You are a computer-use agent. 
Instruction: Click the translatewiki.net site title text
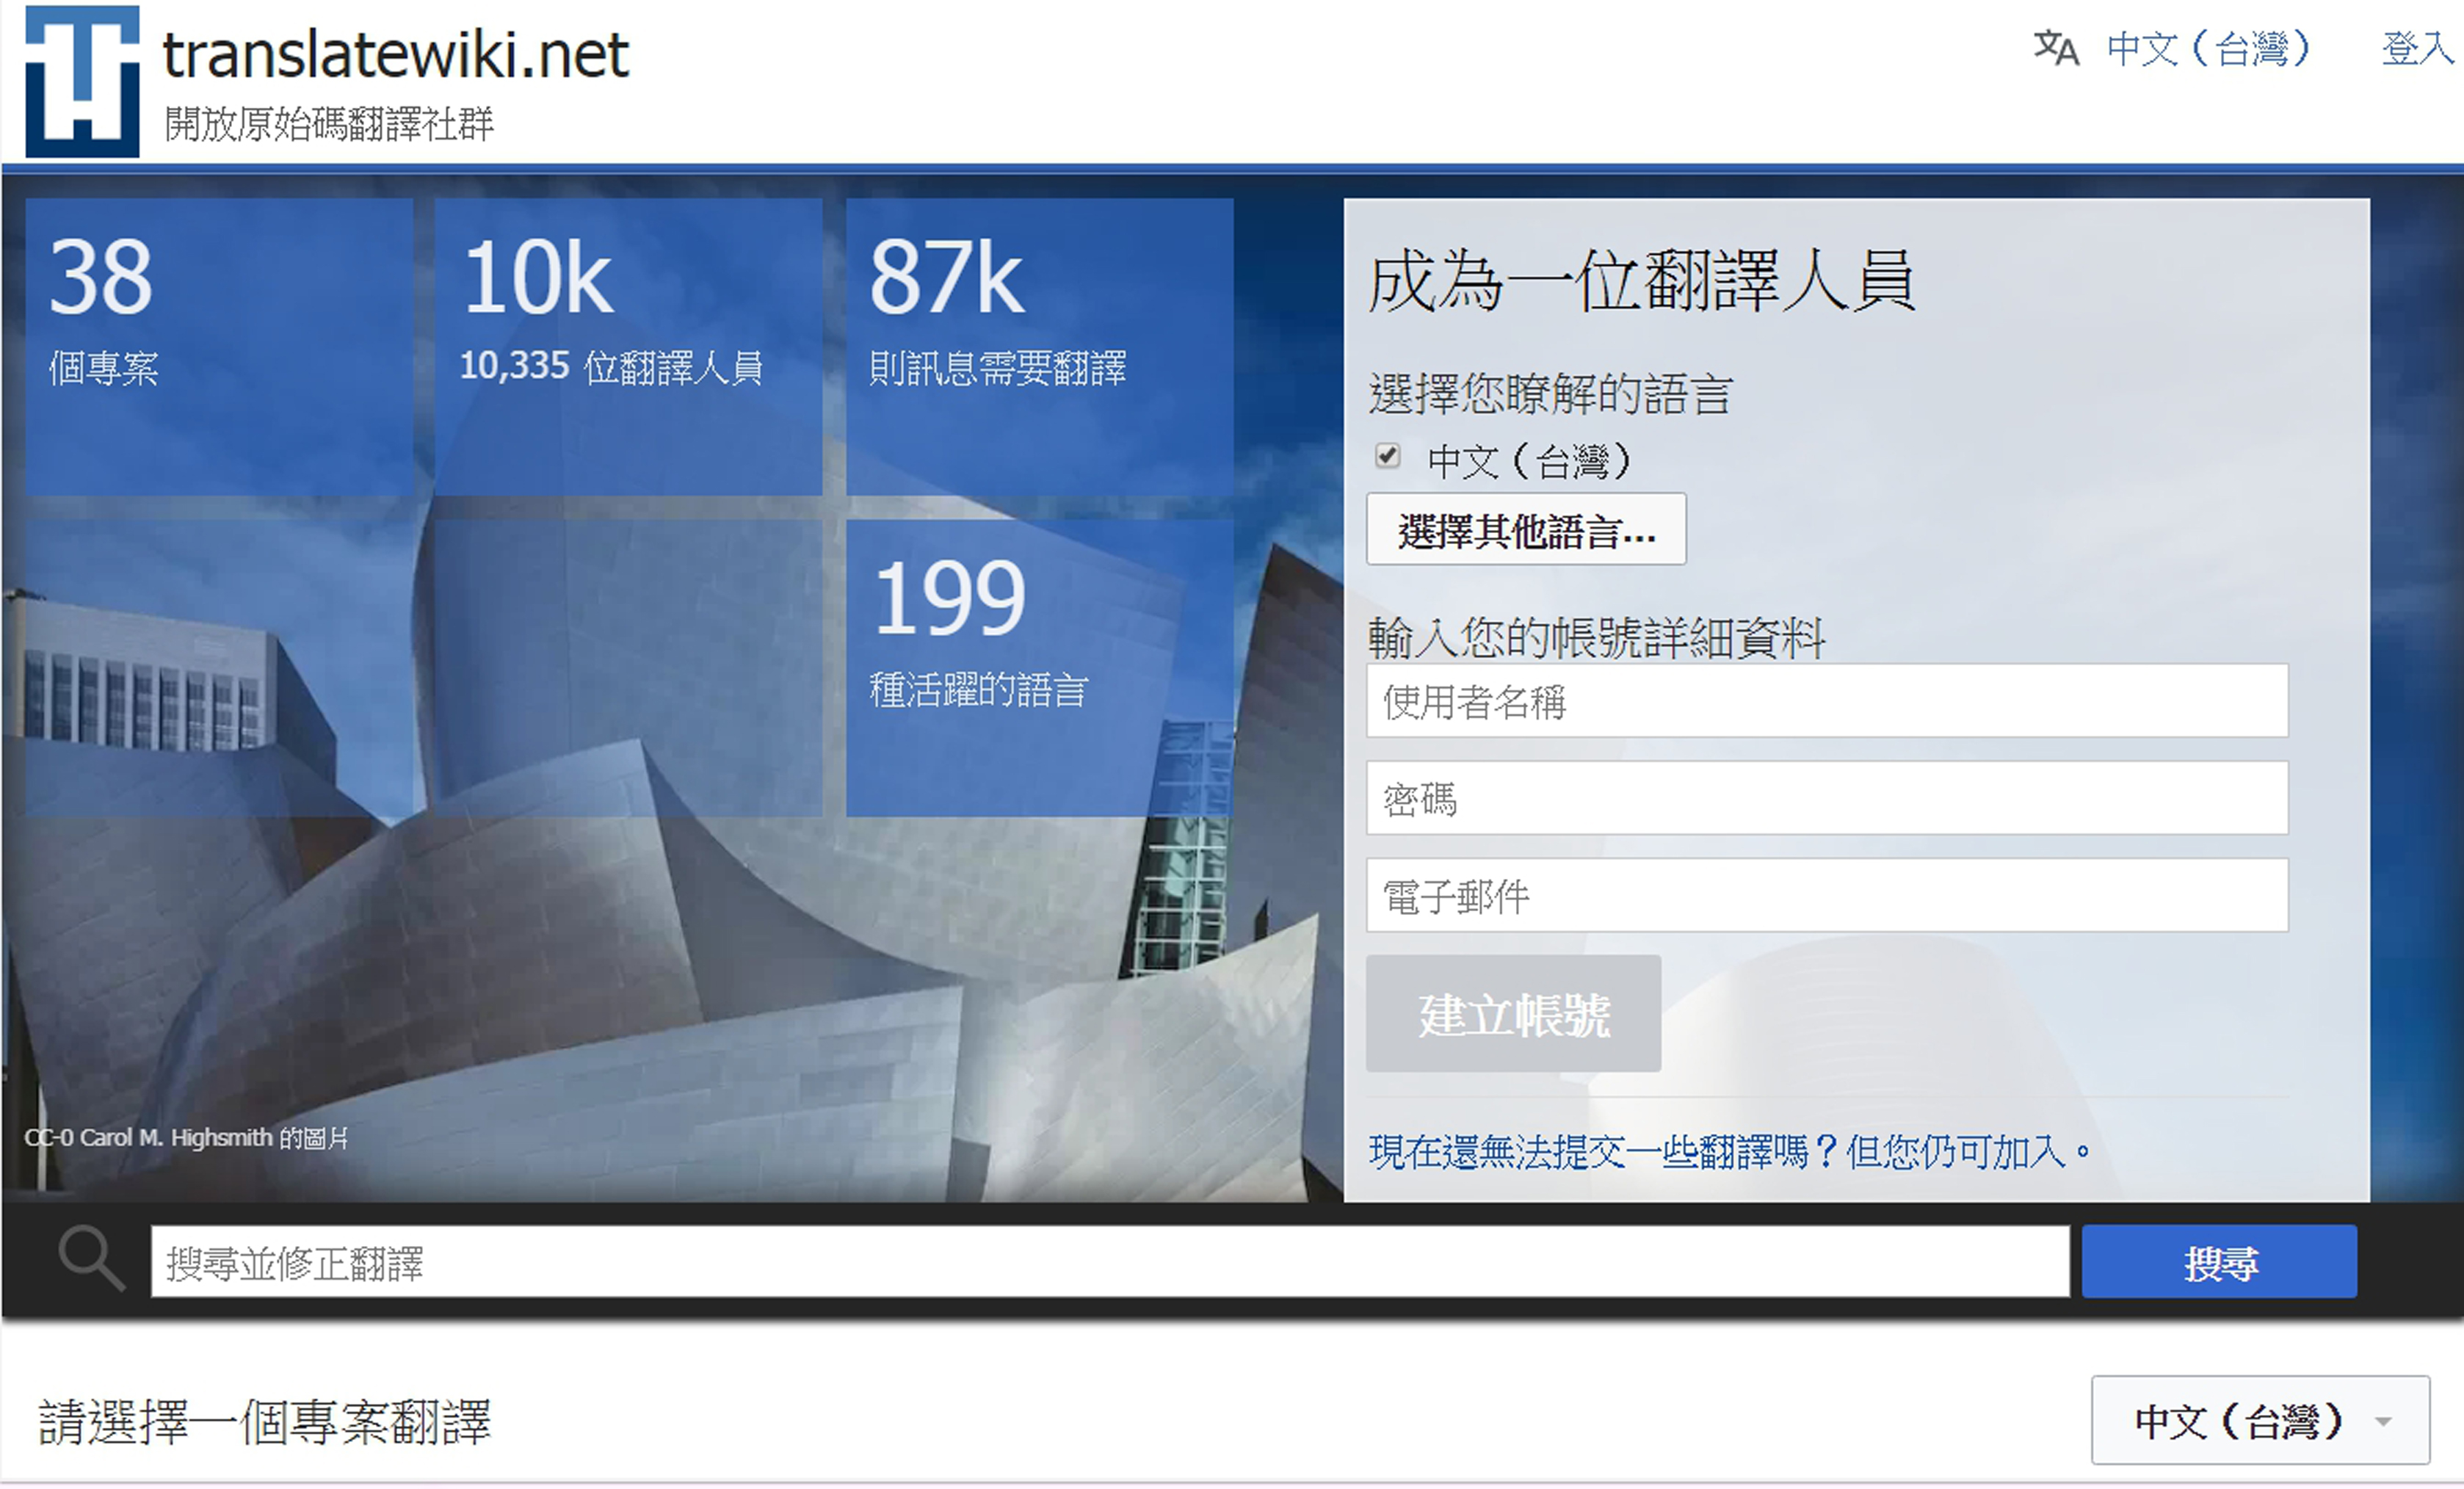click(x=396, y=54)
